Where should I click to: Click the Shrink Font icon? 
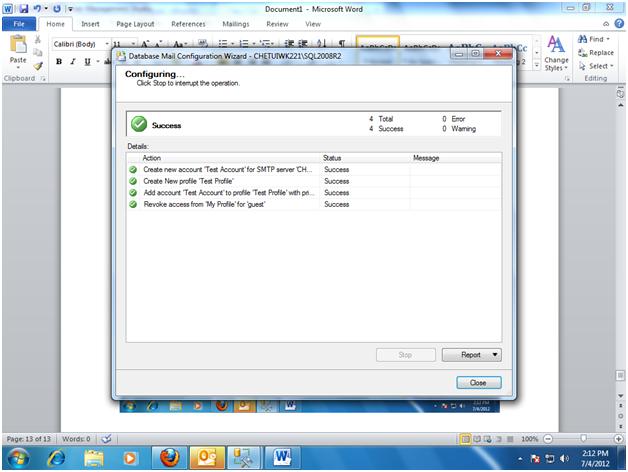[x=158, y=44]
